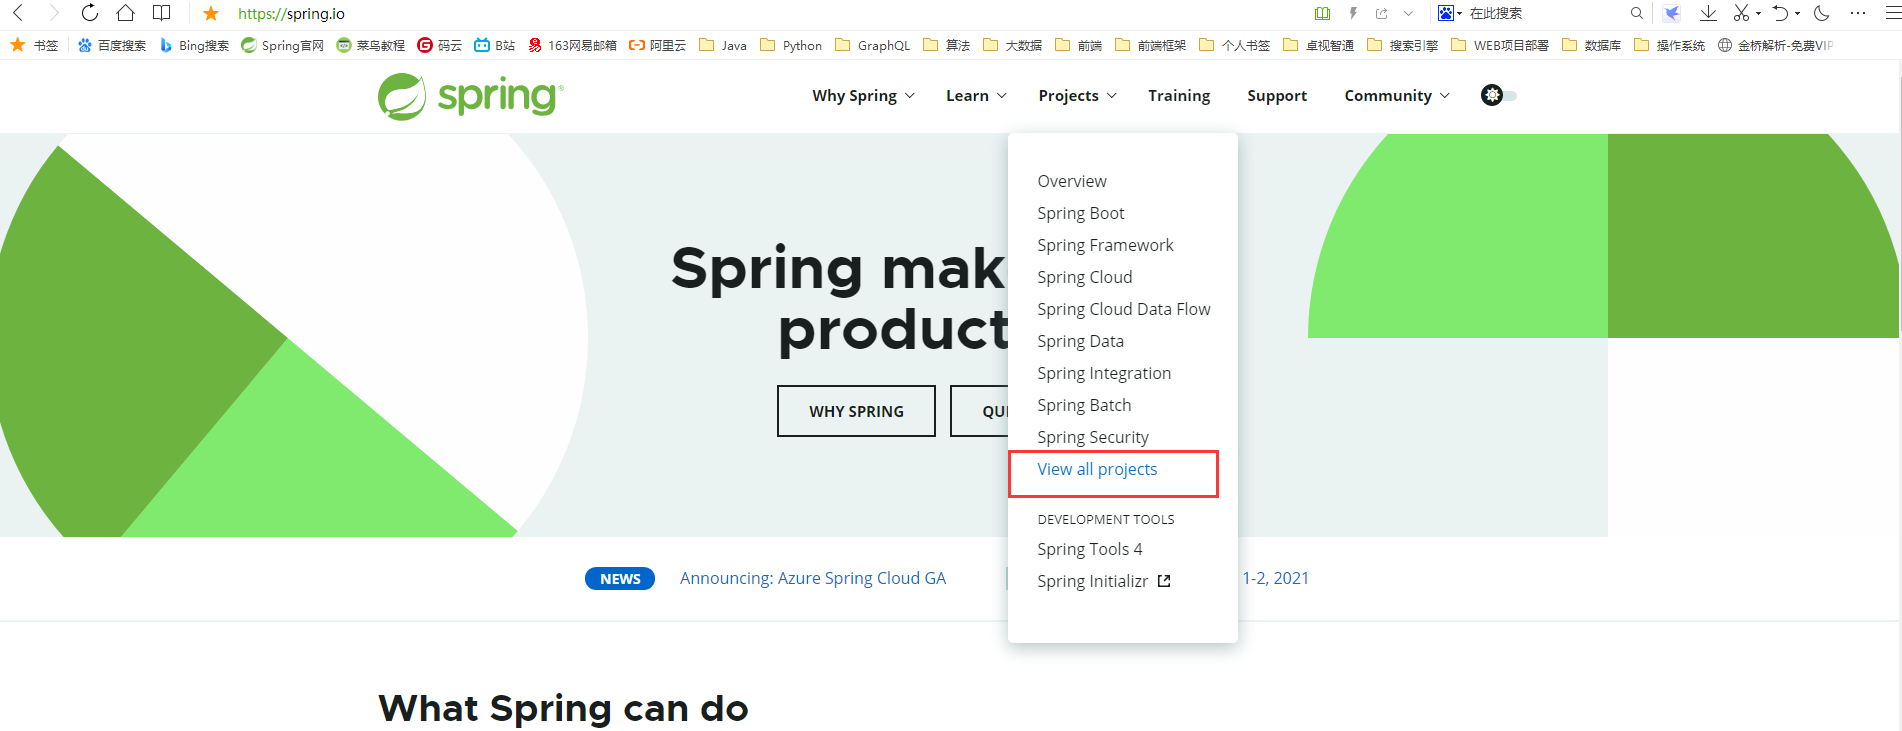Open the WEB项目部署 bookmarks folder
Viewport: 1902px width, 731px height.
pos(1499,45)
